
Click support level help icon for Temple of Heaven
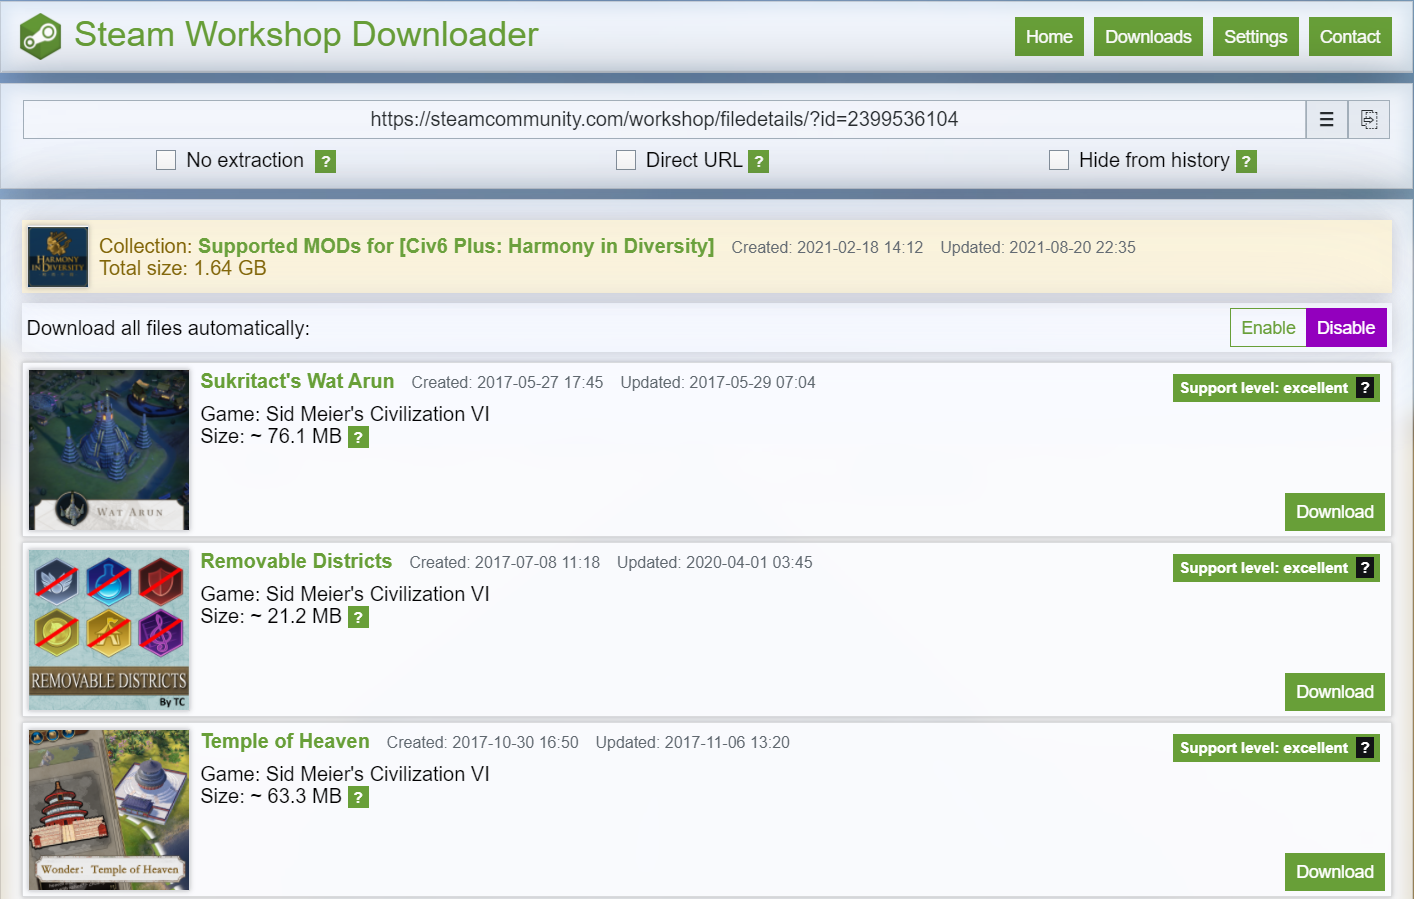(1365, 748)
